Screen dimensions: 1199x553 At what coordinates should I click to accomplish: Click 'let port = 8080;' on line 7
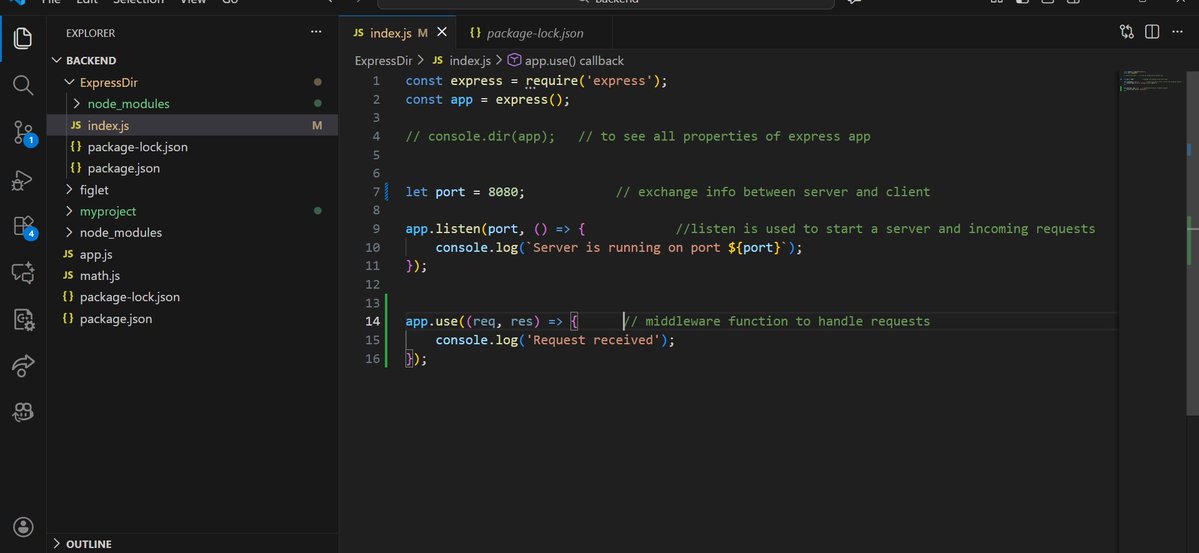[465, 192]
